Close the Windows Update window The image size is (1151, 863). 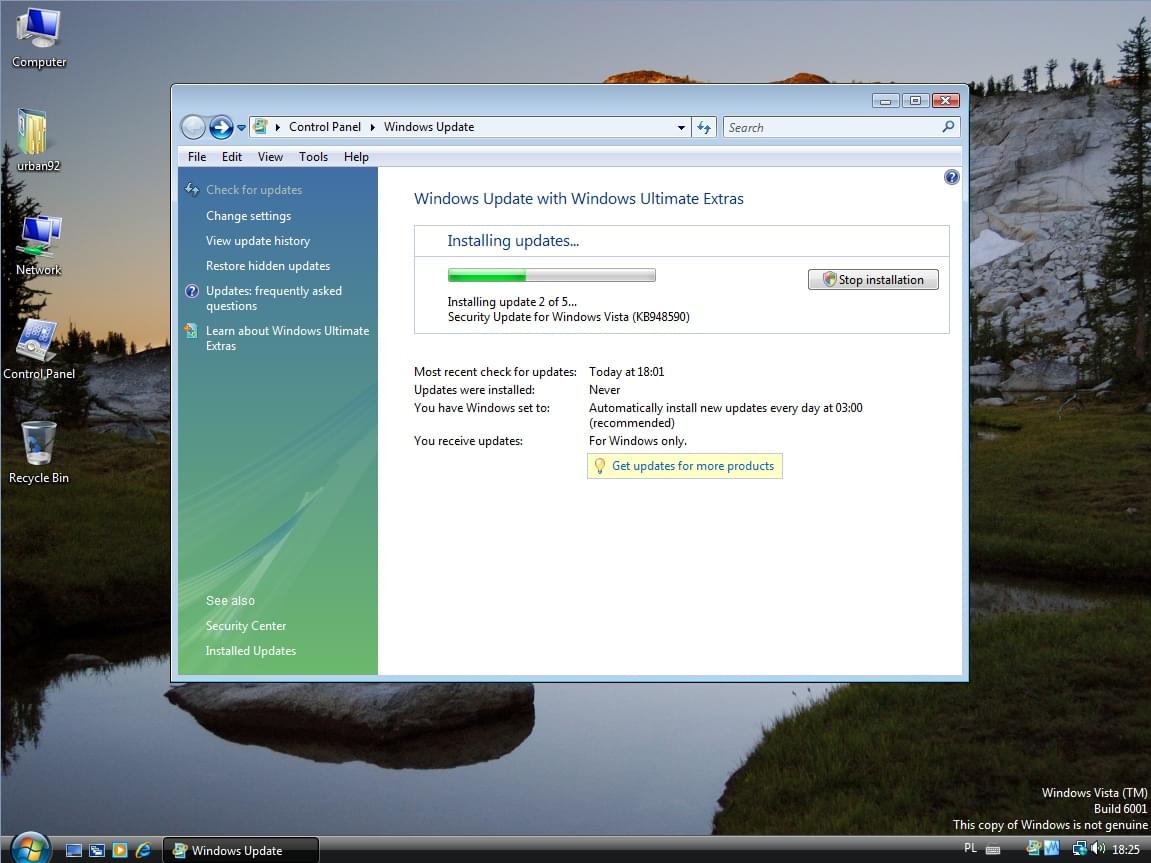(945, 101)
